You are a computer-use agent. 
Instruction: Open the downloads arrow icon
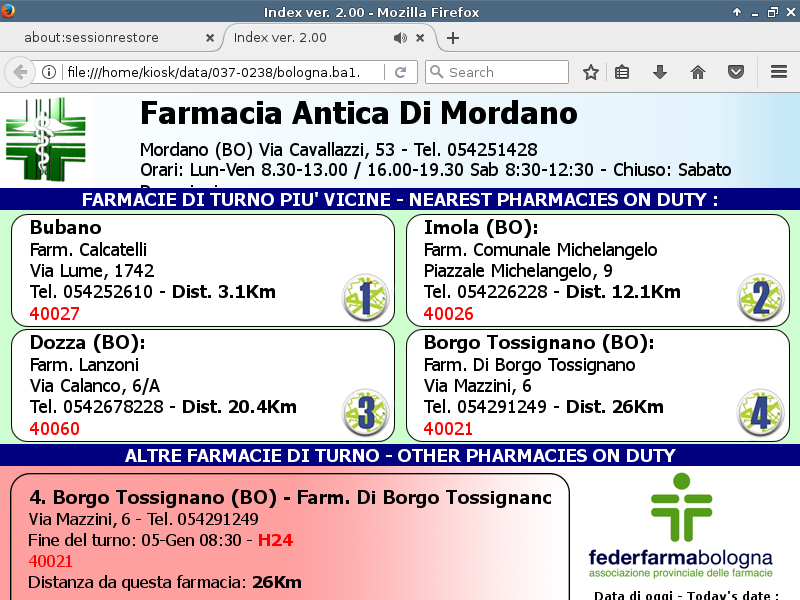pyautogui.click(x=659, y=72)
